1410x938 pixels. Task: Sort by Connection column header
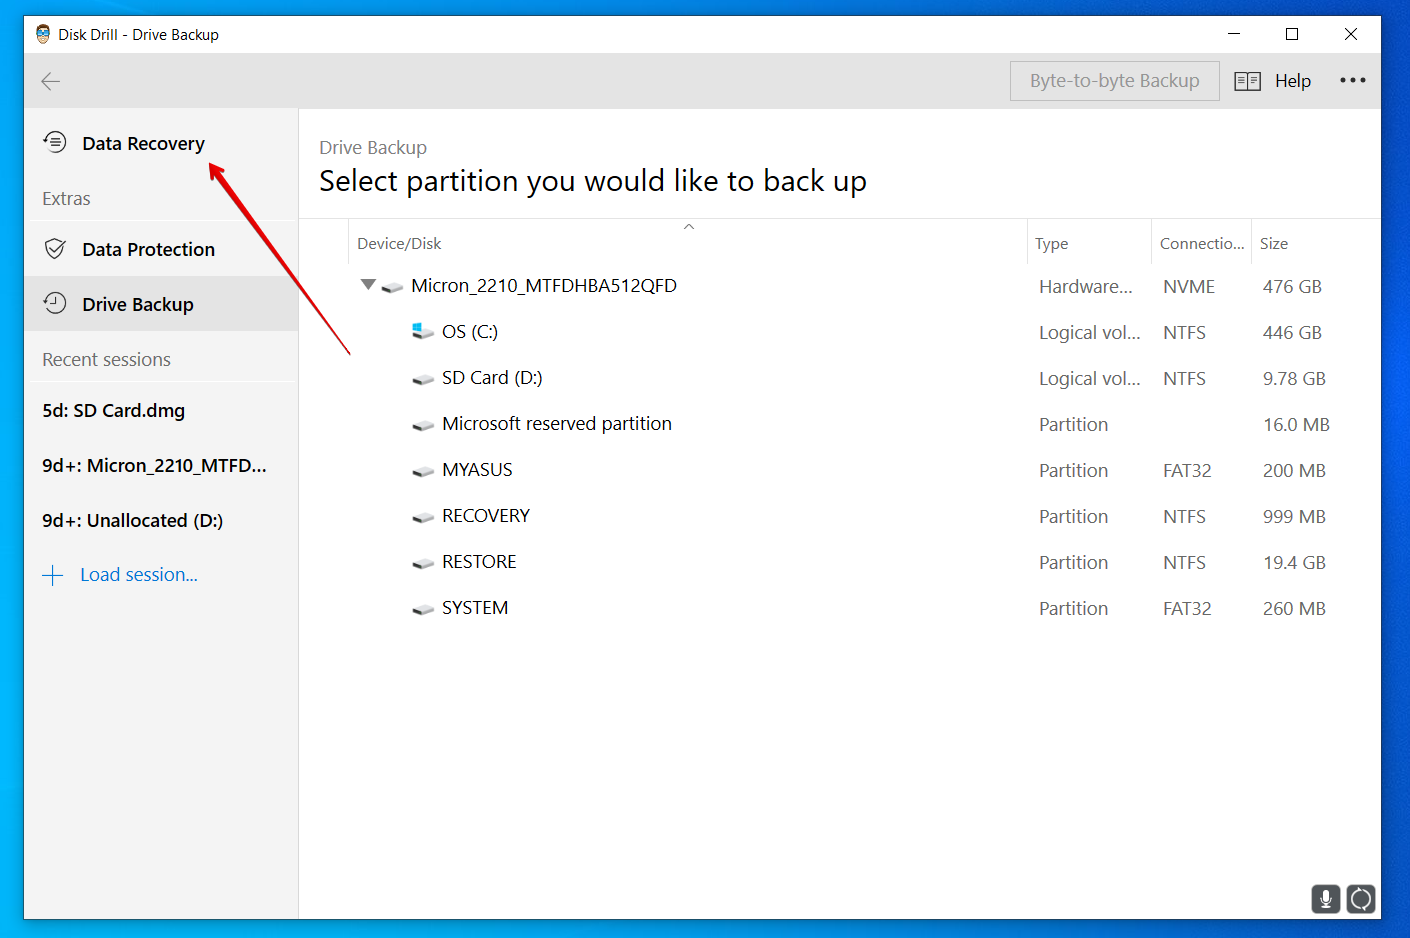1201,244
